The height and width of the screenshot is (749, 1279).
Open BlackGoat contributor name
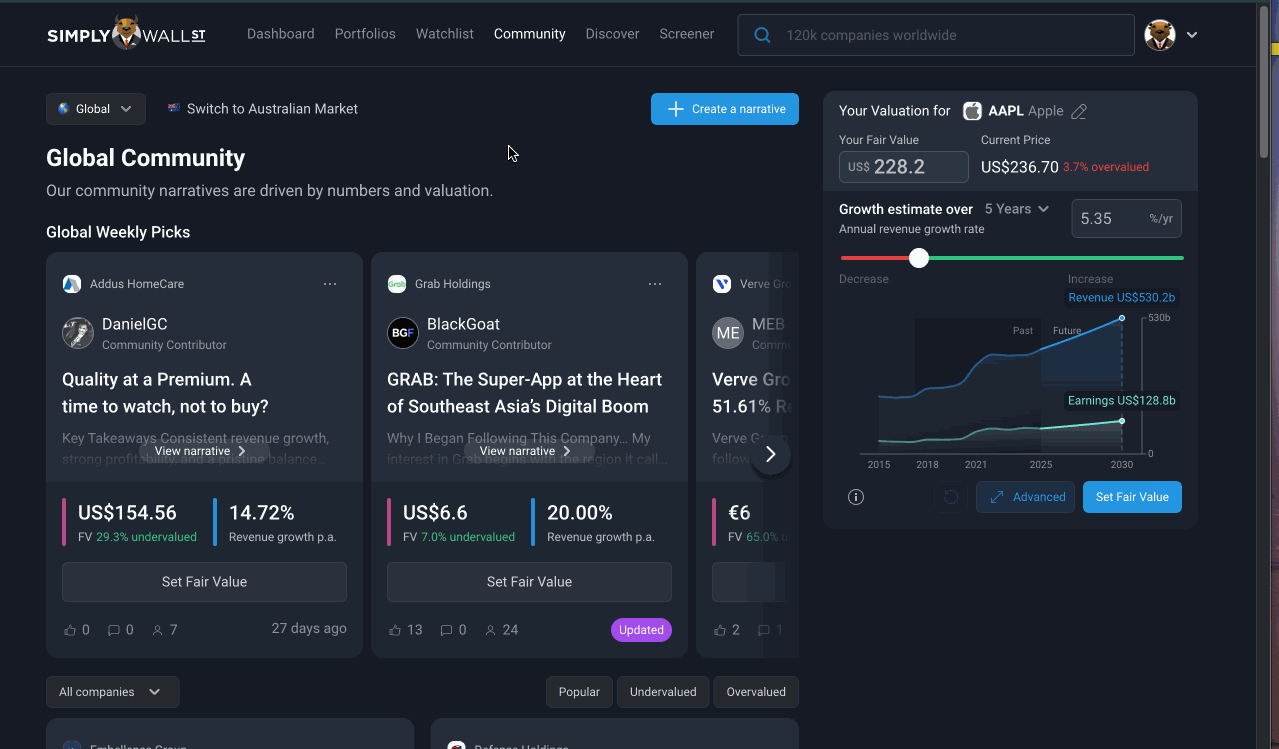click(x=463, y=324)
